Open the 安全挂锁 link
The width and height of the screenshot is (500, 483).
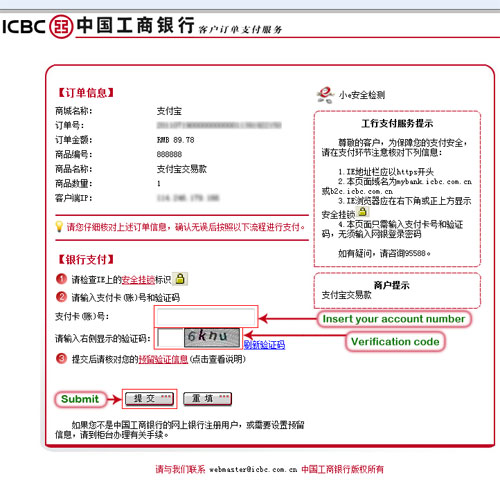tap(138, 279)
